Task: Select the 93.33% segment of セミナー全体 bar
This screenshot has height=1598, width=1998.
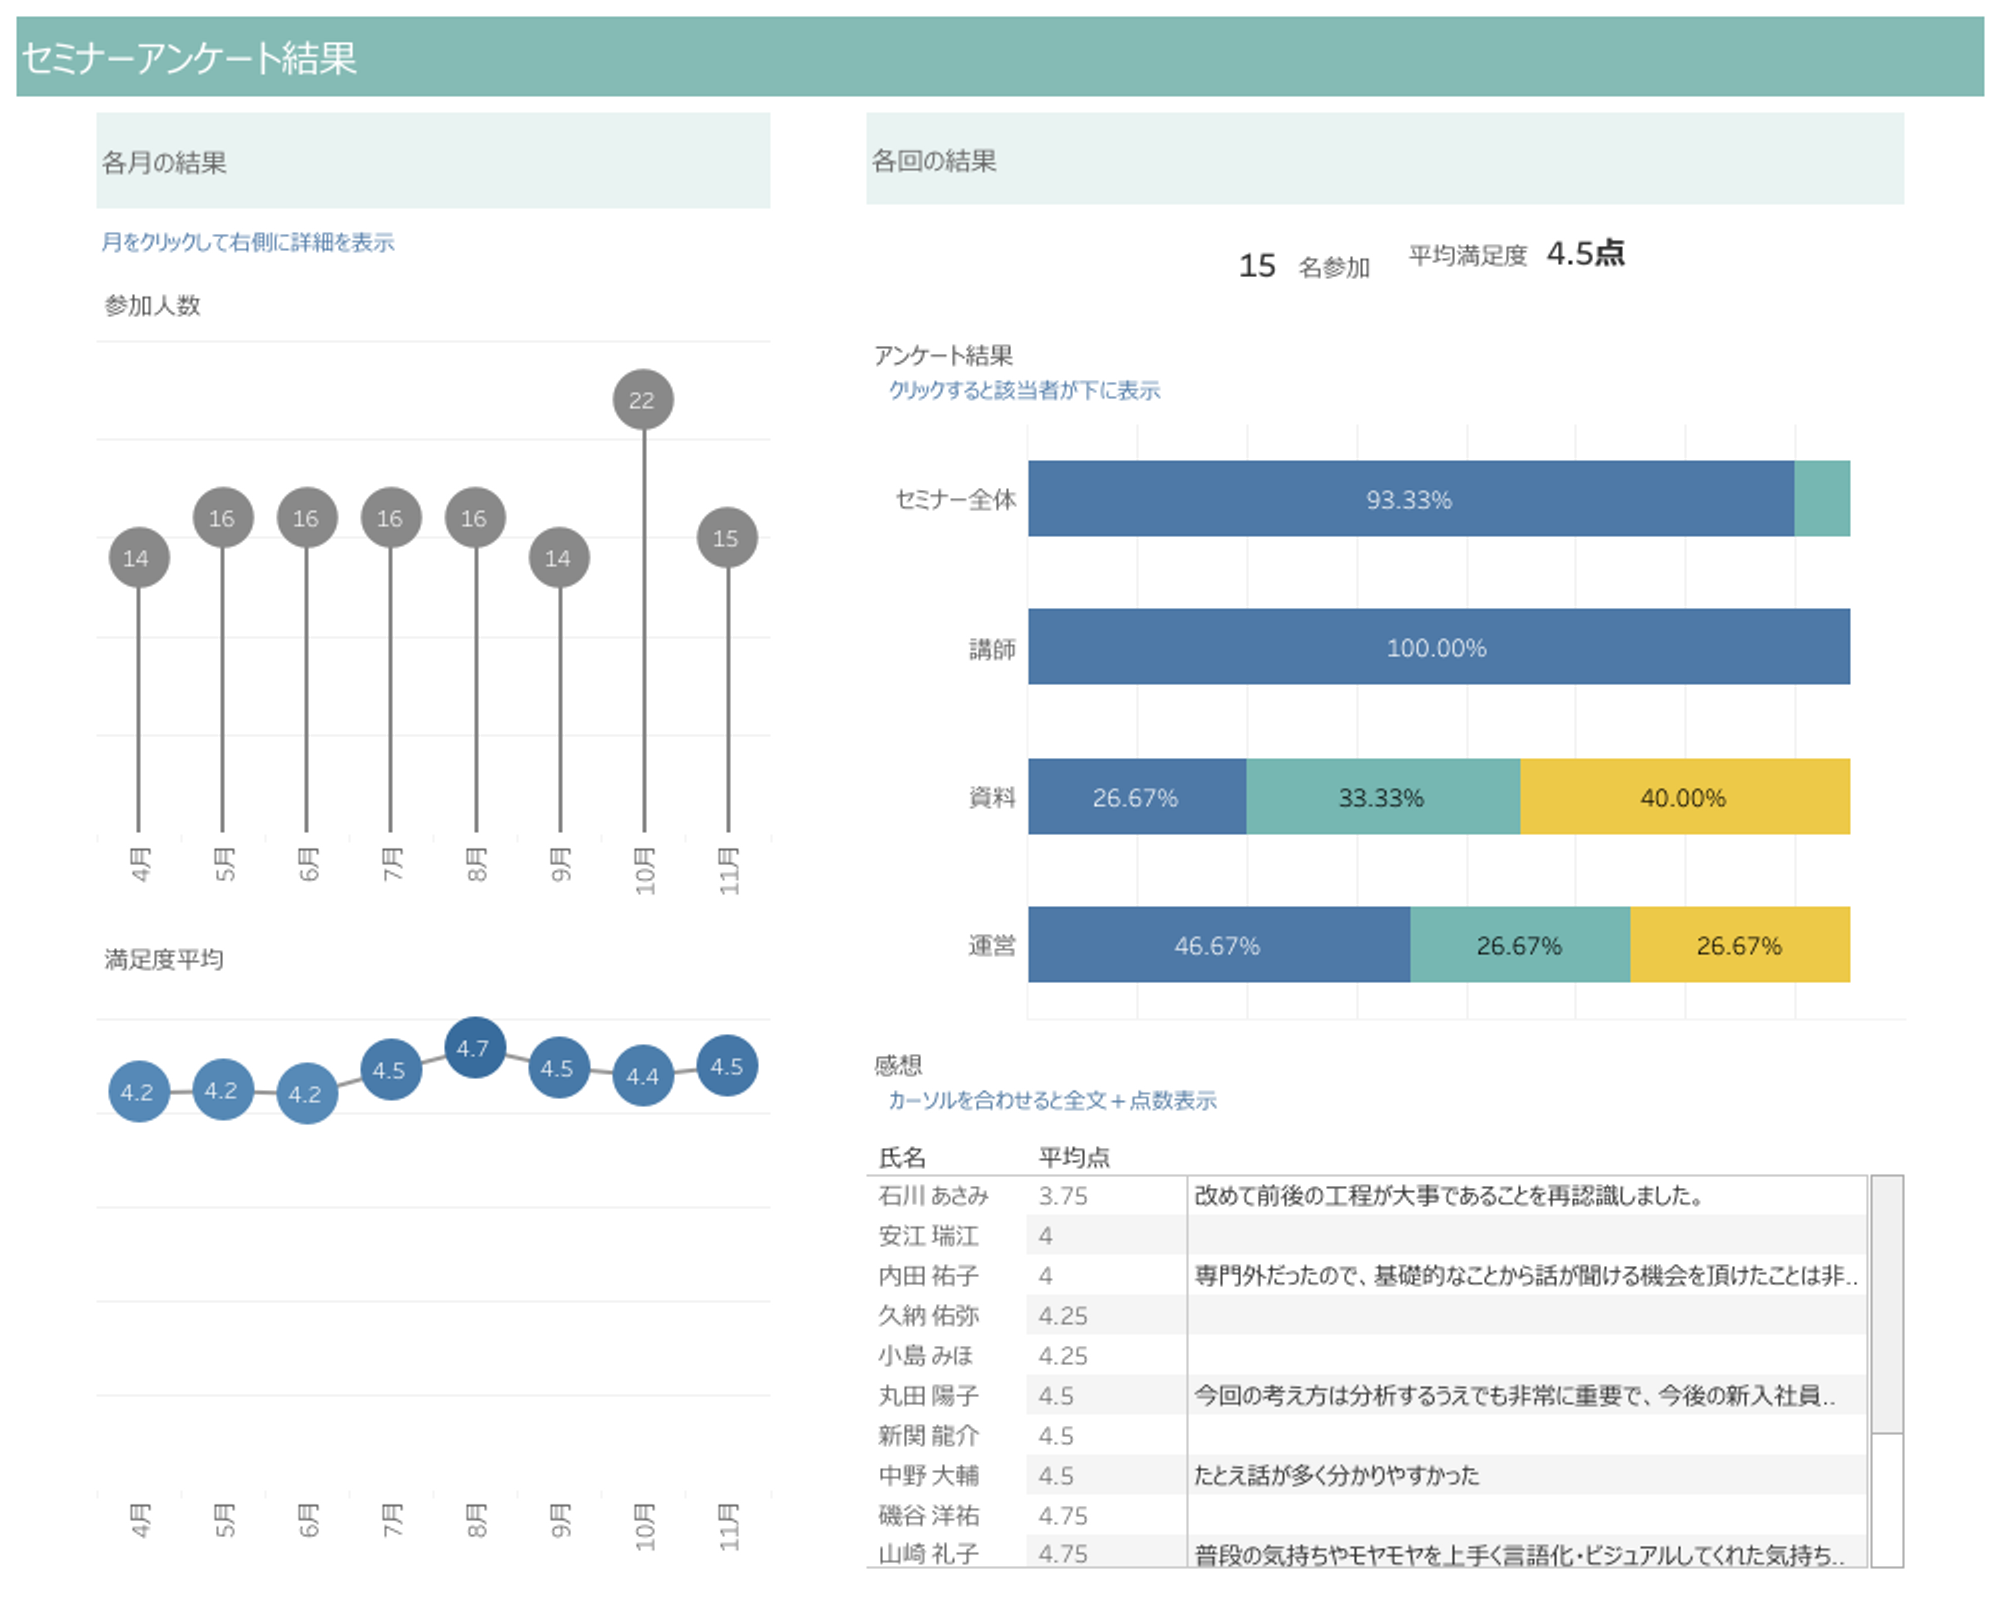Action: pyautogui.click(x=1410, y=502)
